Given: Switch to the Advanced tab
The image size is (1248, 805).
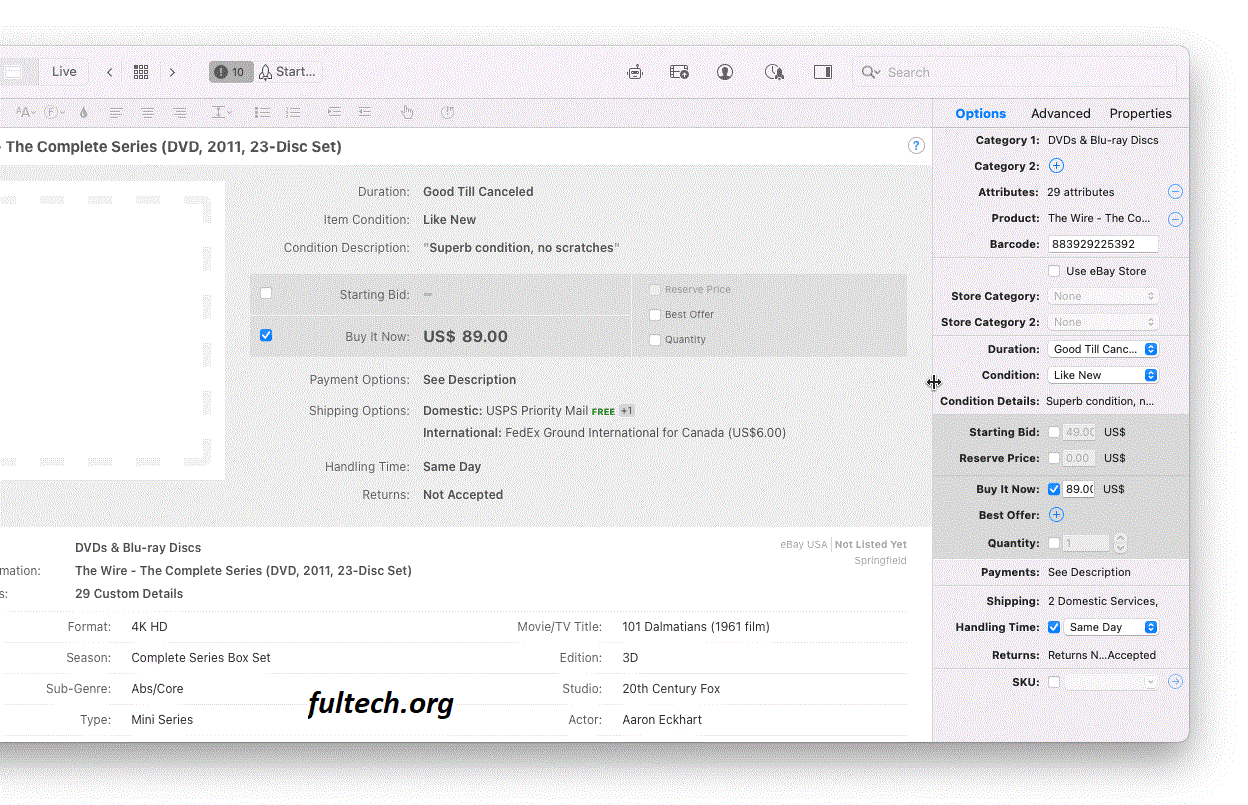Looking at the screenshot, I should [1059, 113].
